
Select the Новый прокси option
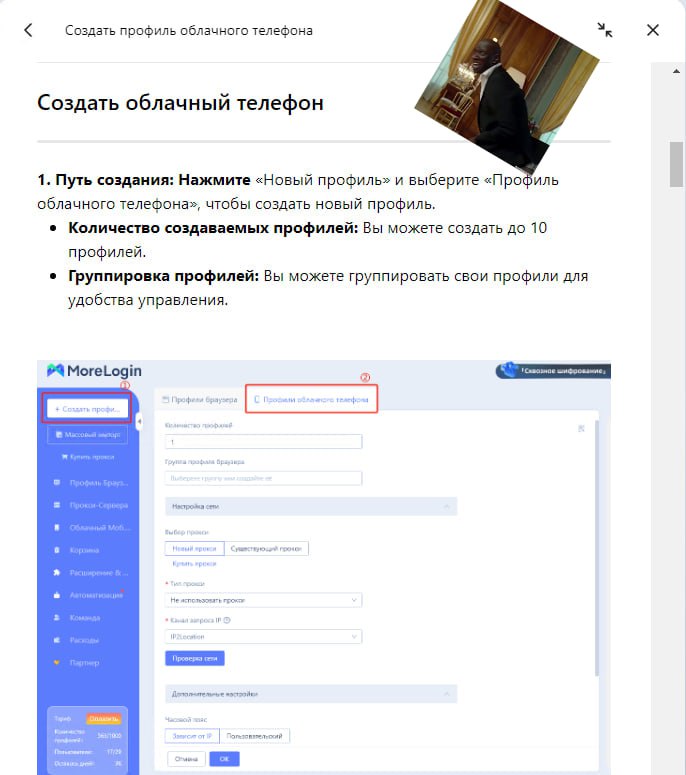click(194, 548)
